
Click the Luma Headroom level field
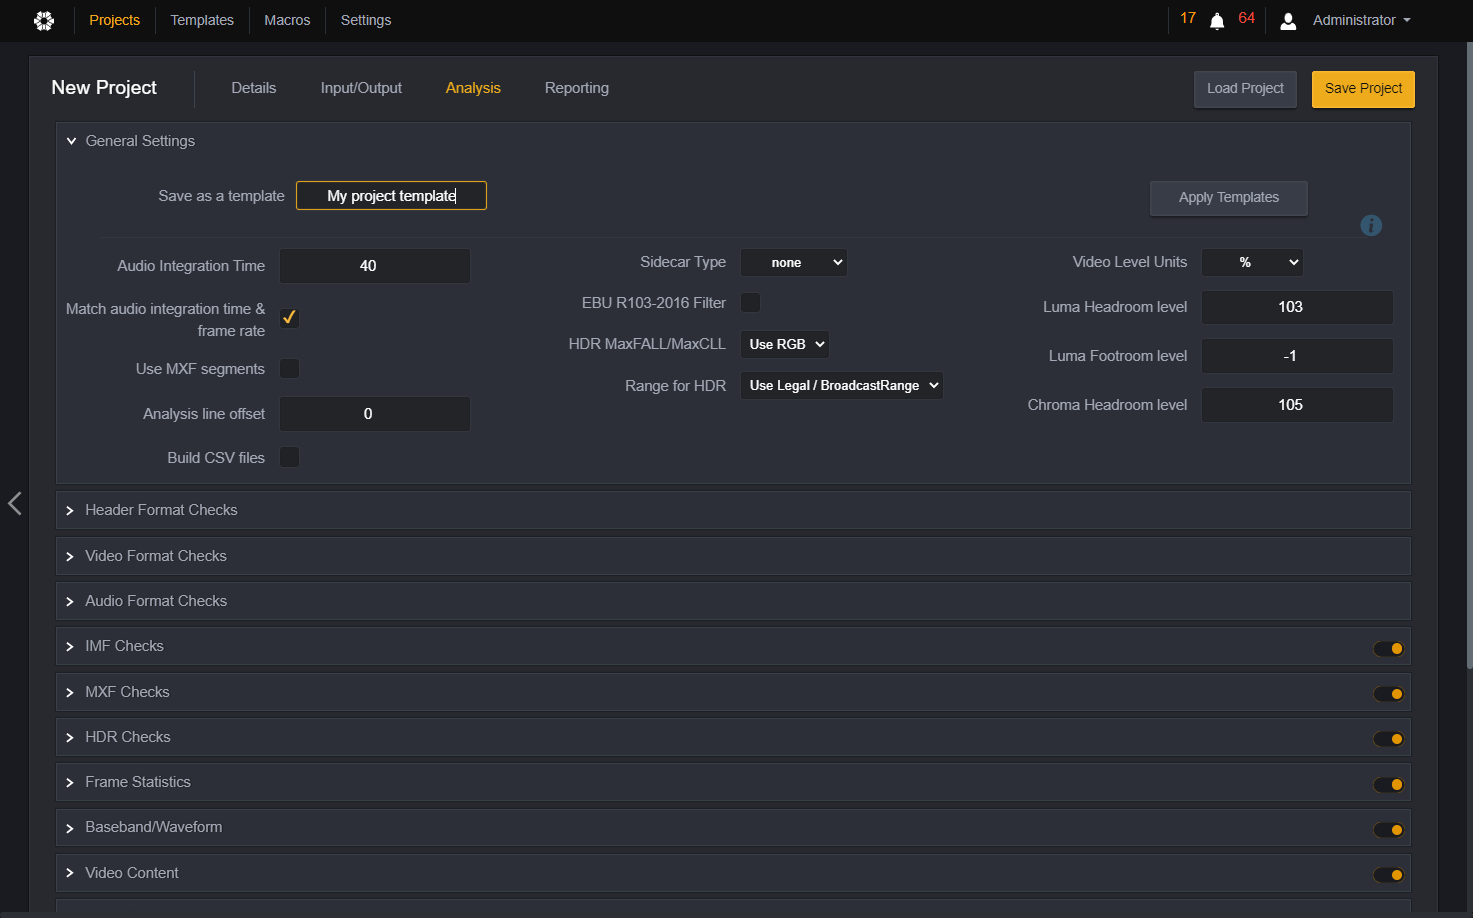click(x=1297, y=307)
